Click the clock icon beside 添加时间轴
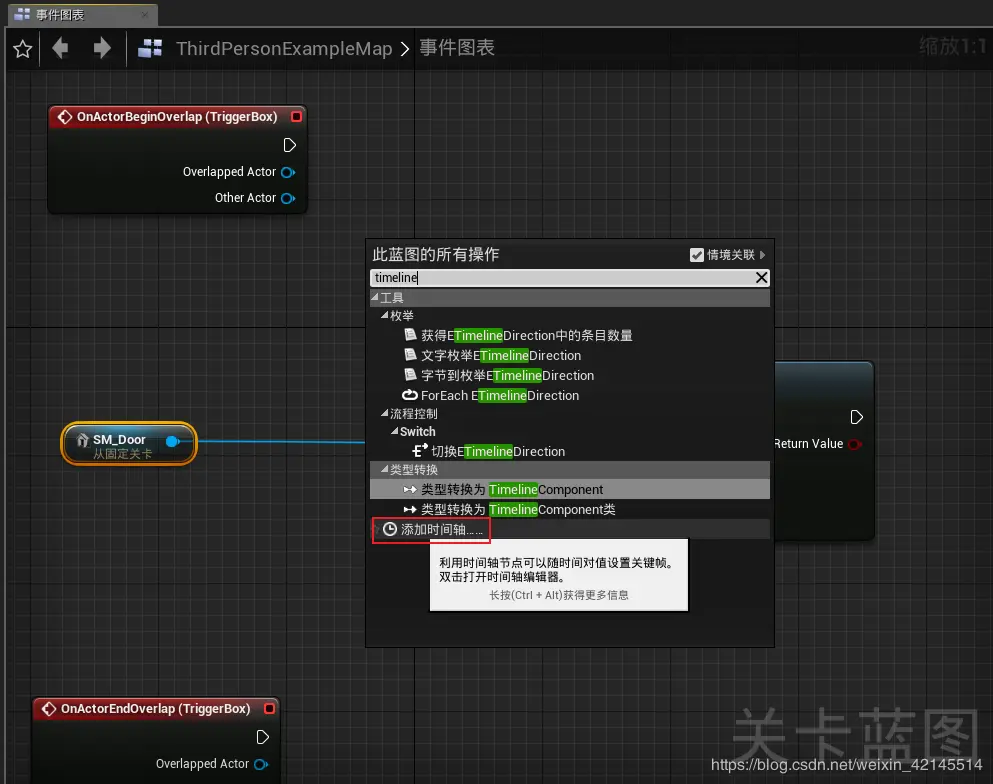993x784 pixels. coord(390,529)
